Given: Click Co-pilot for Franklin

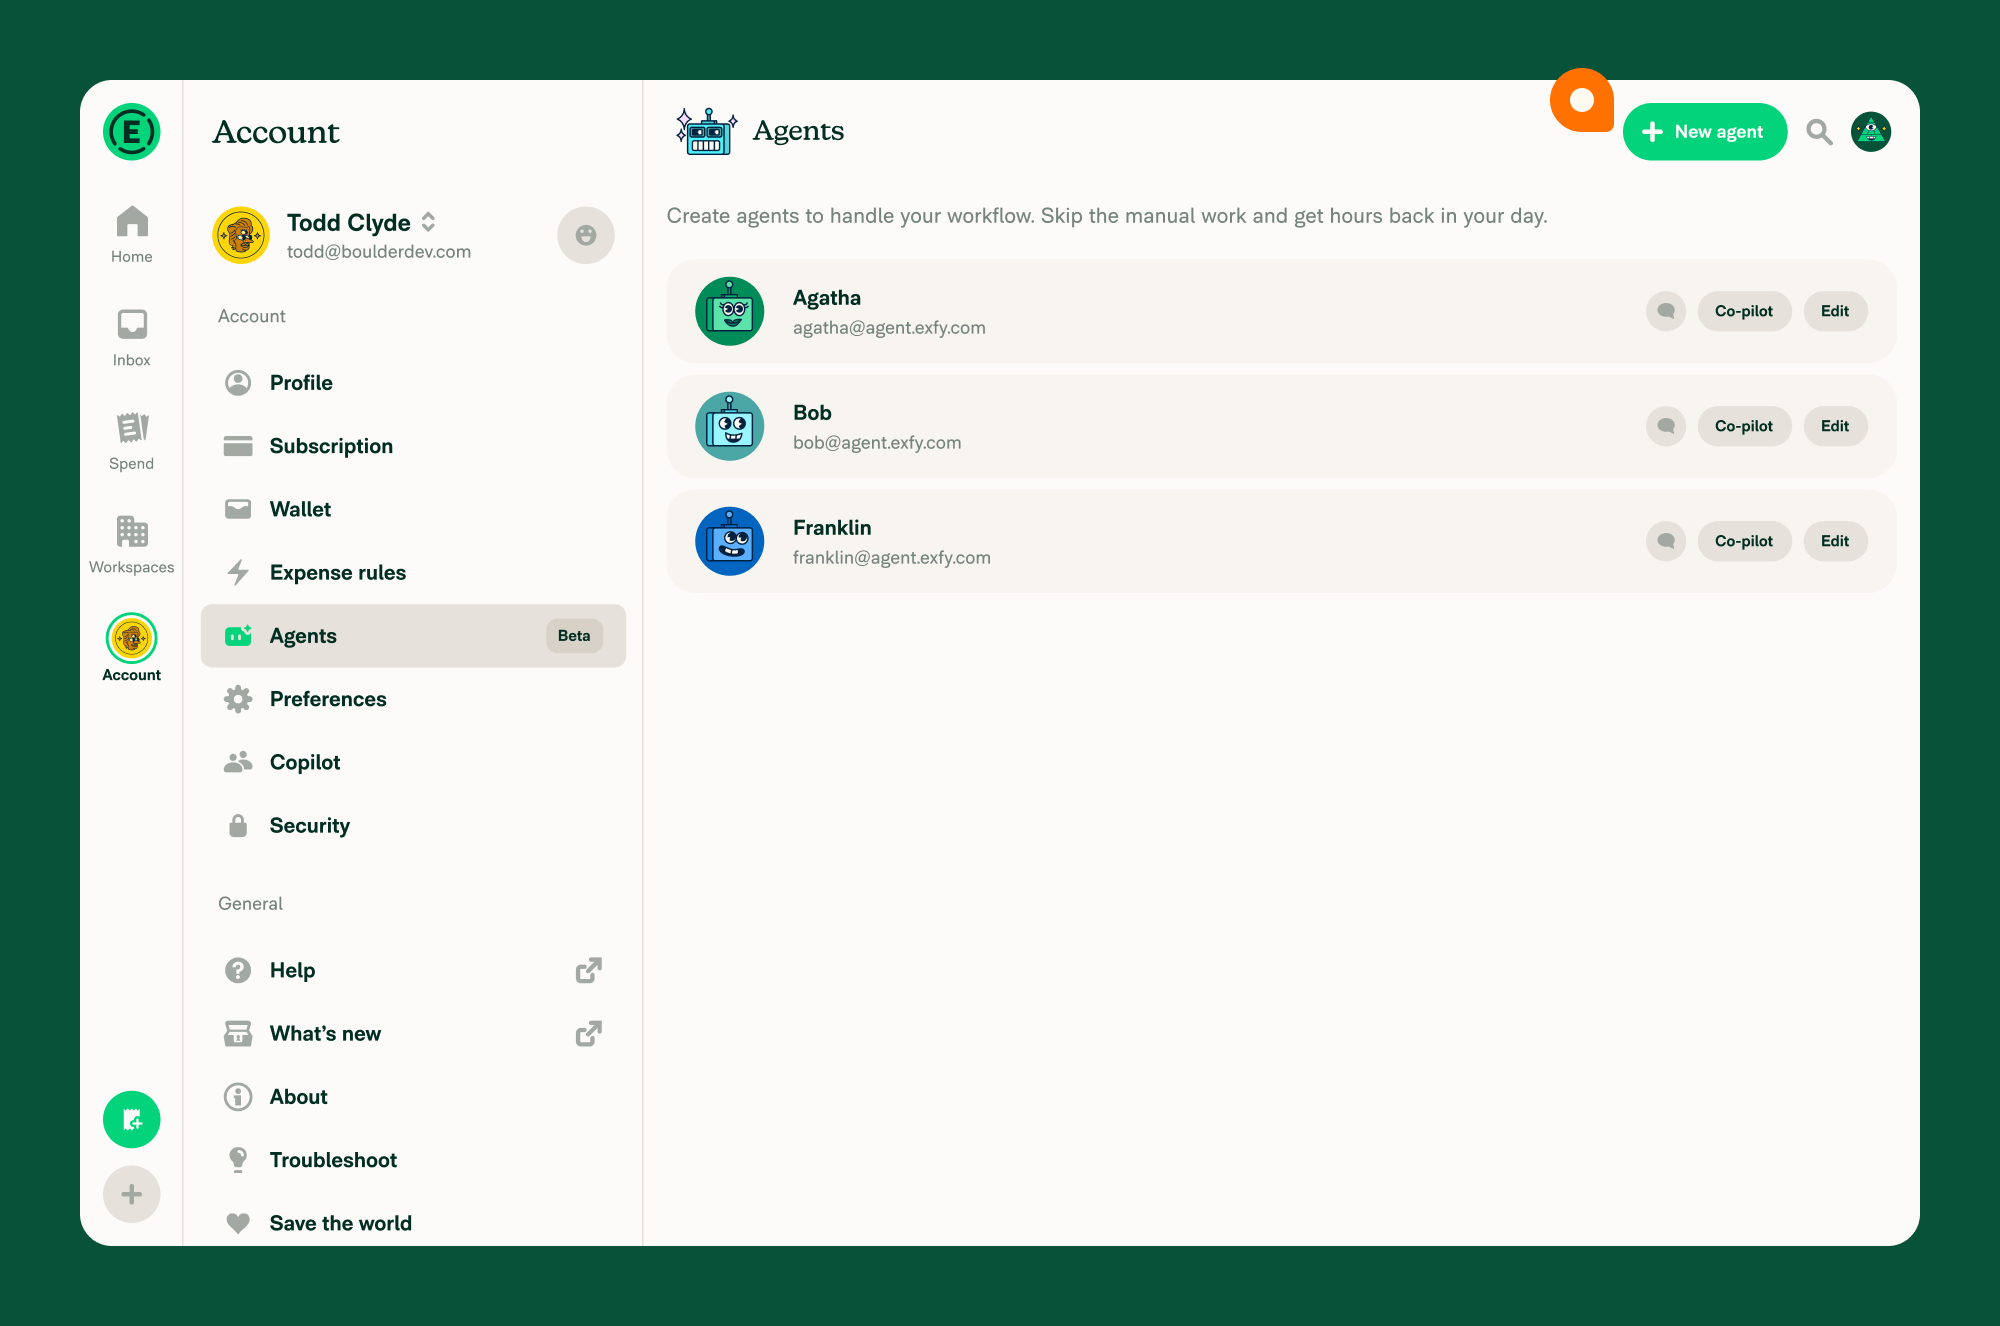Looking at the screenshot, I should tap(1744, 541).
